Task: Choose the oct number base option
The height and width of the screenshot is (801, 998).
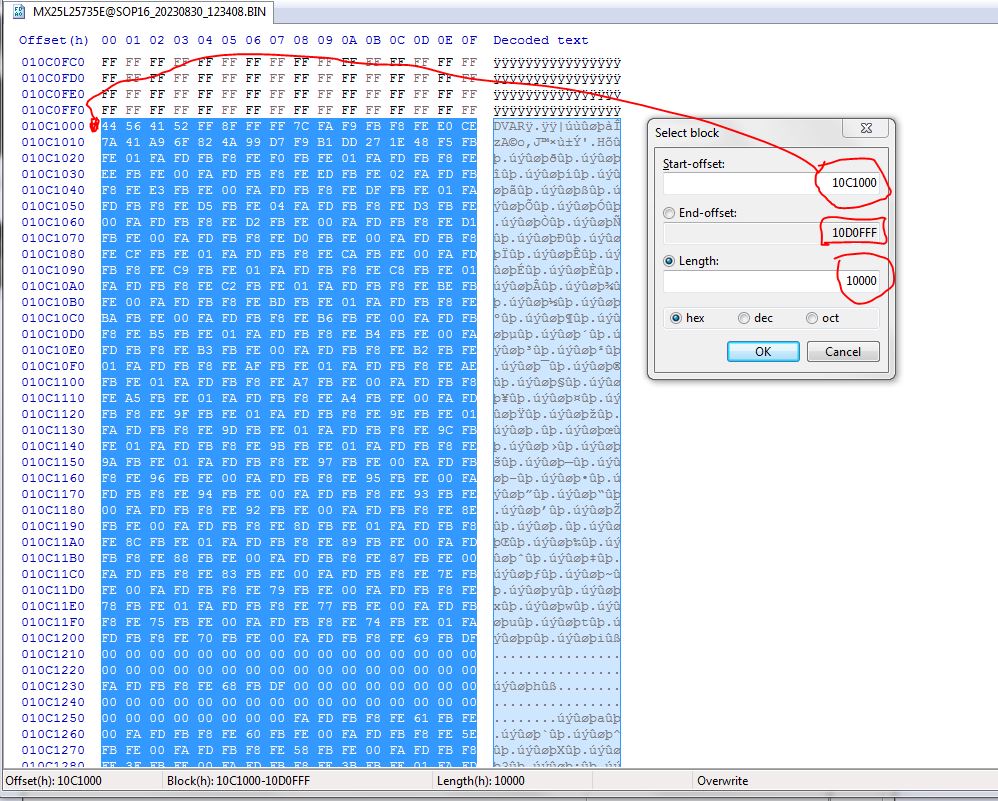Action: (x=822, y=318)
